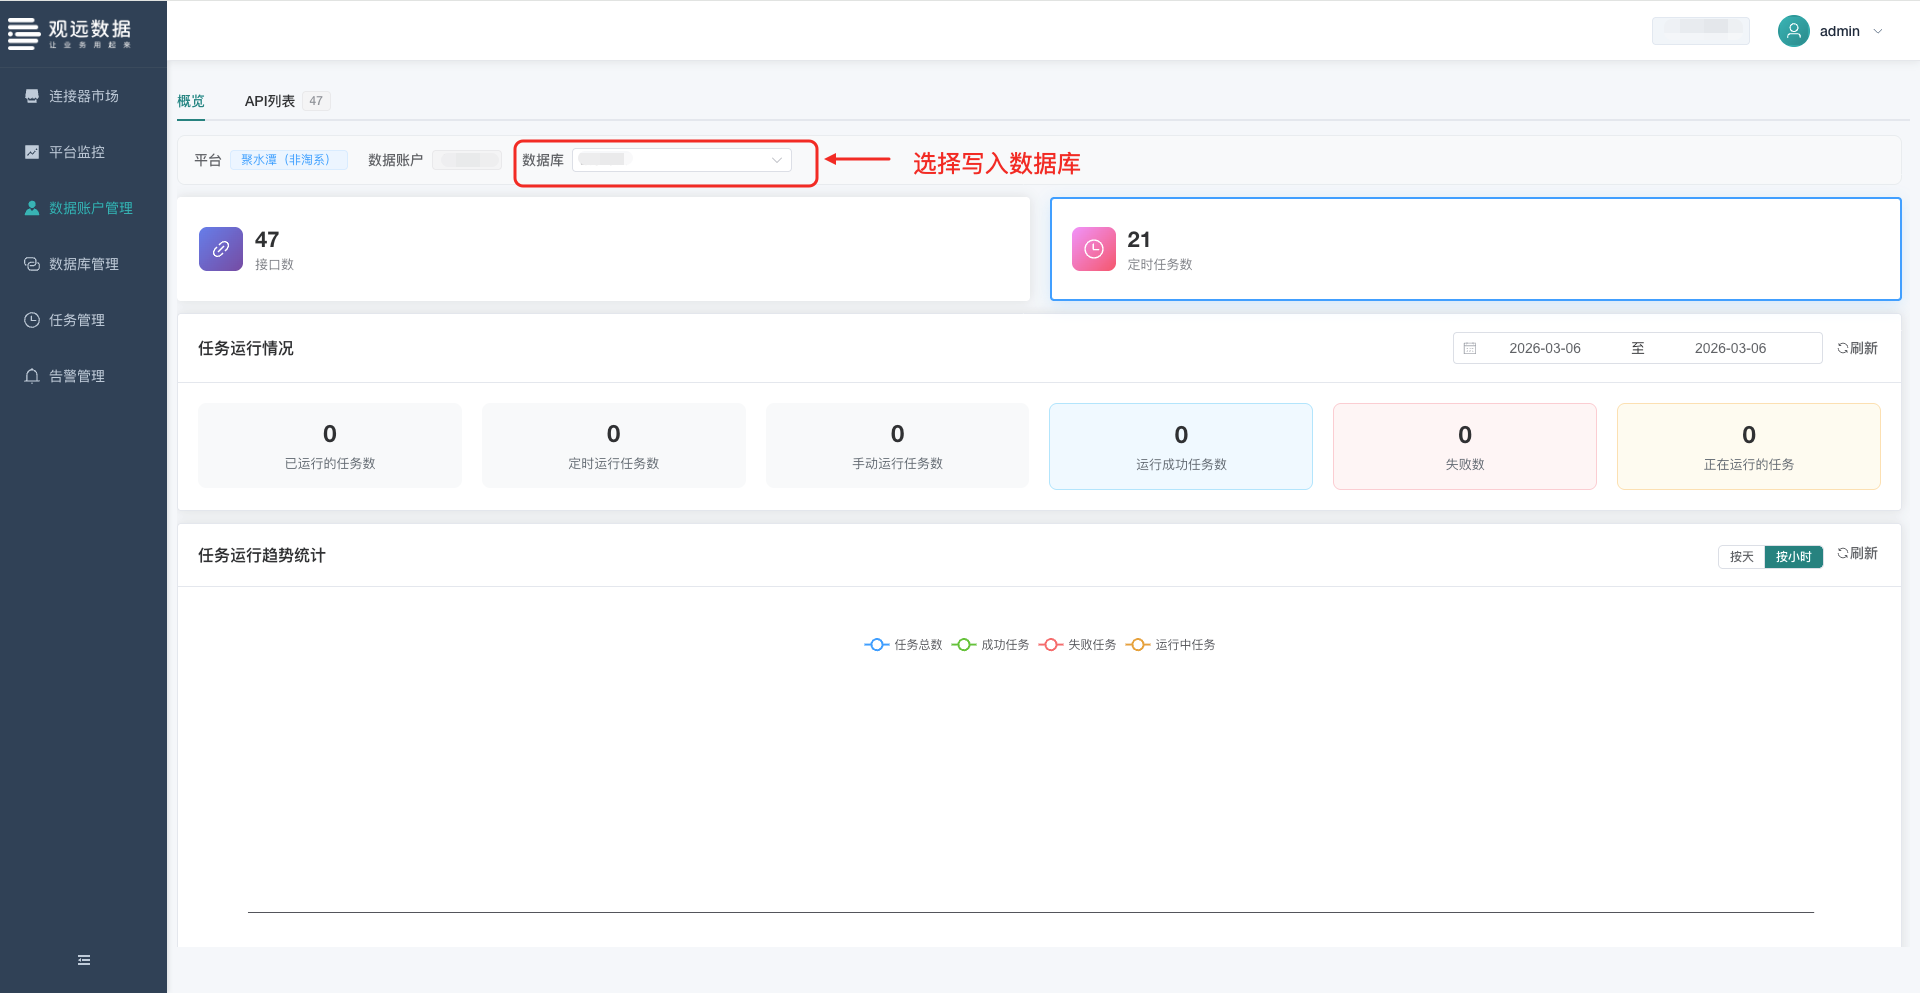Viewport: 1920px width, 993px height.
Task: Click the purple link icon for 接口数
Action: [x=221, y=249]
